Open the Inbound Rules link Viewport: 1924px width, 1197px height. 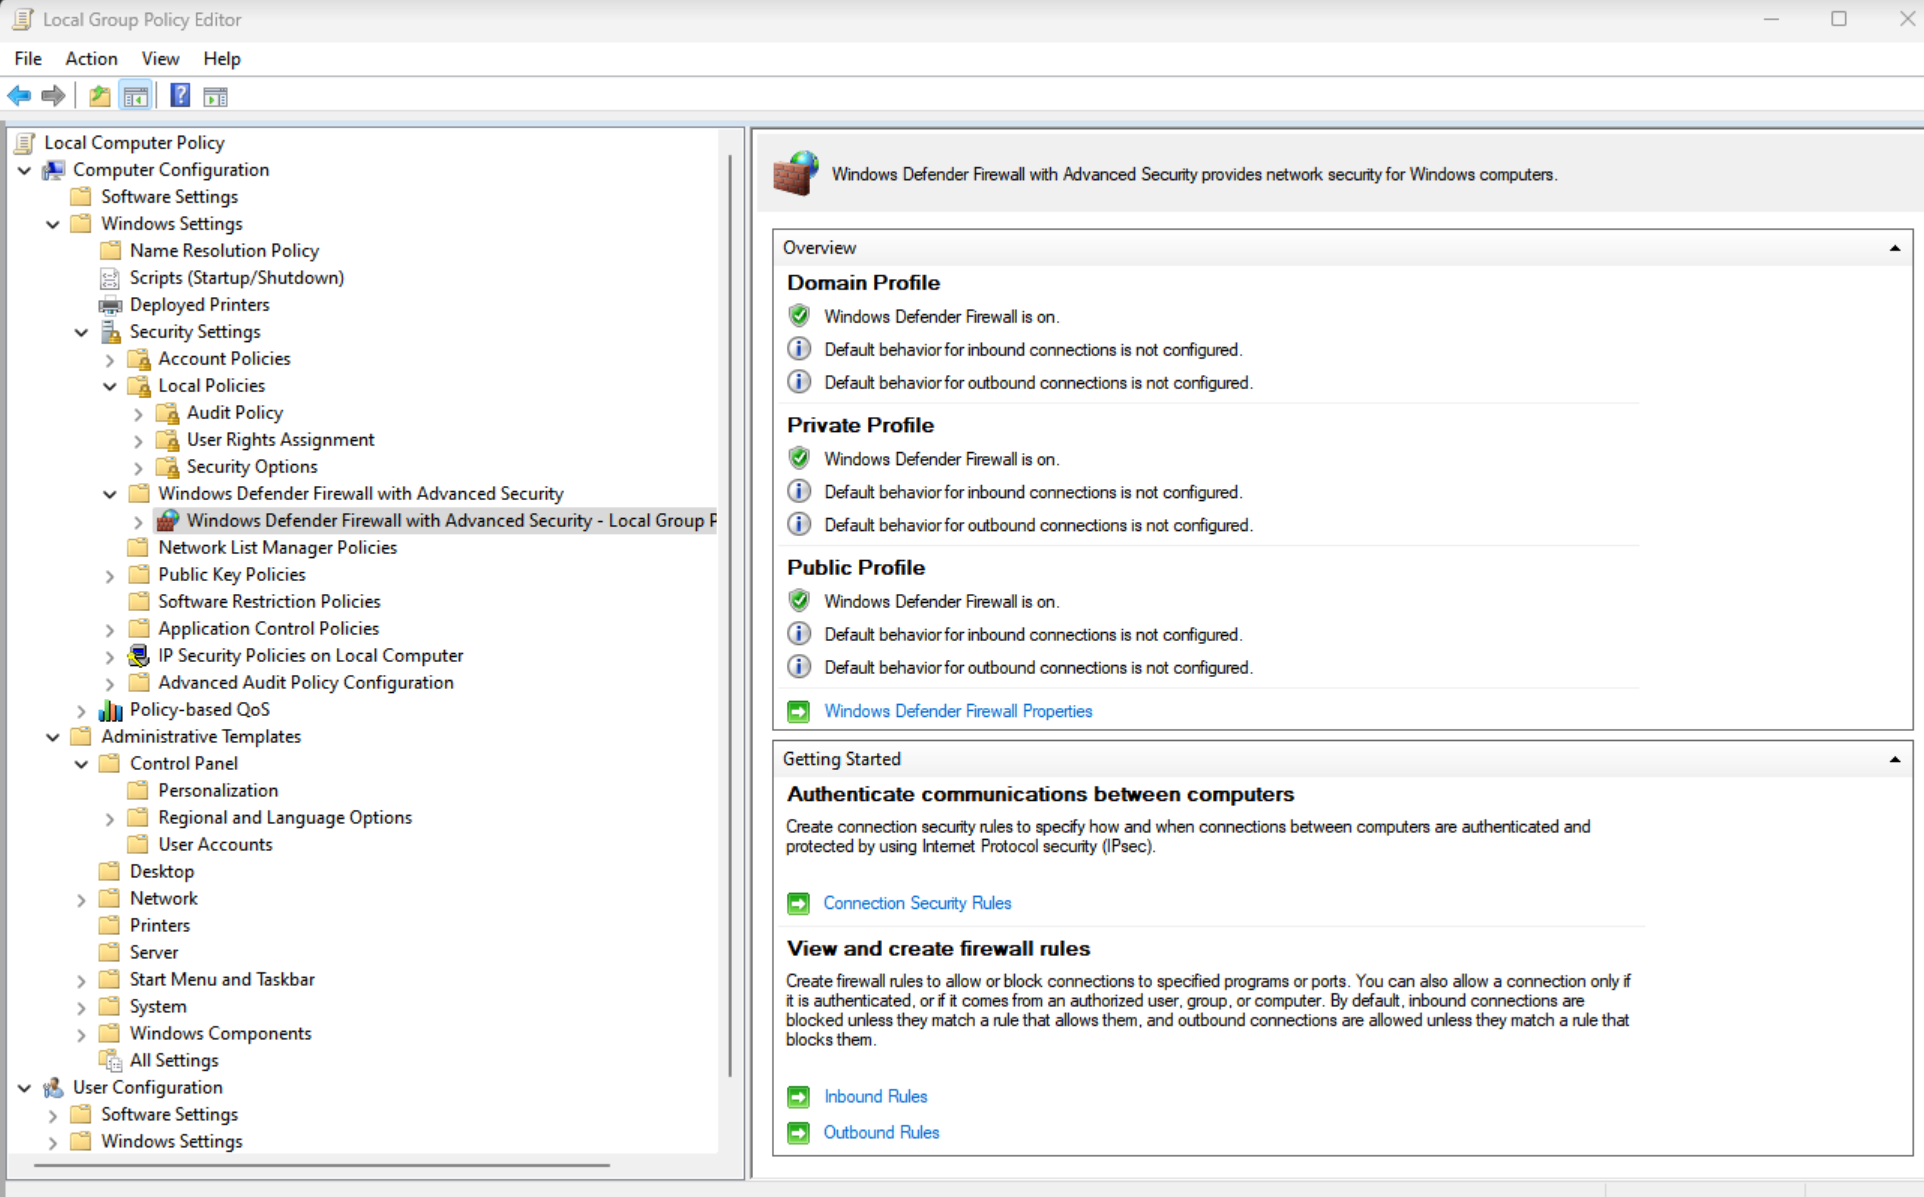(875, 1097)
